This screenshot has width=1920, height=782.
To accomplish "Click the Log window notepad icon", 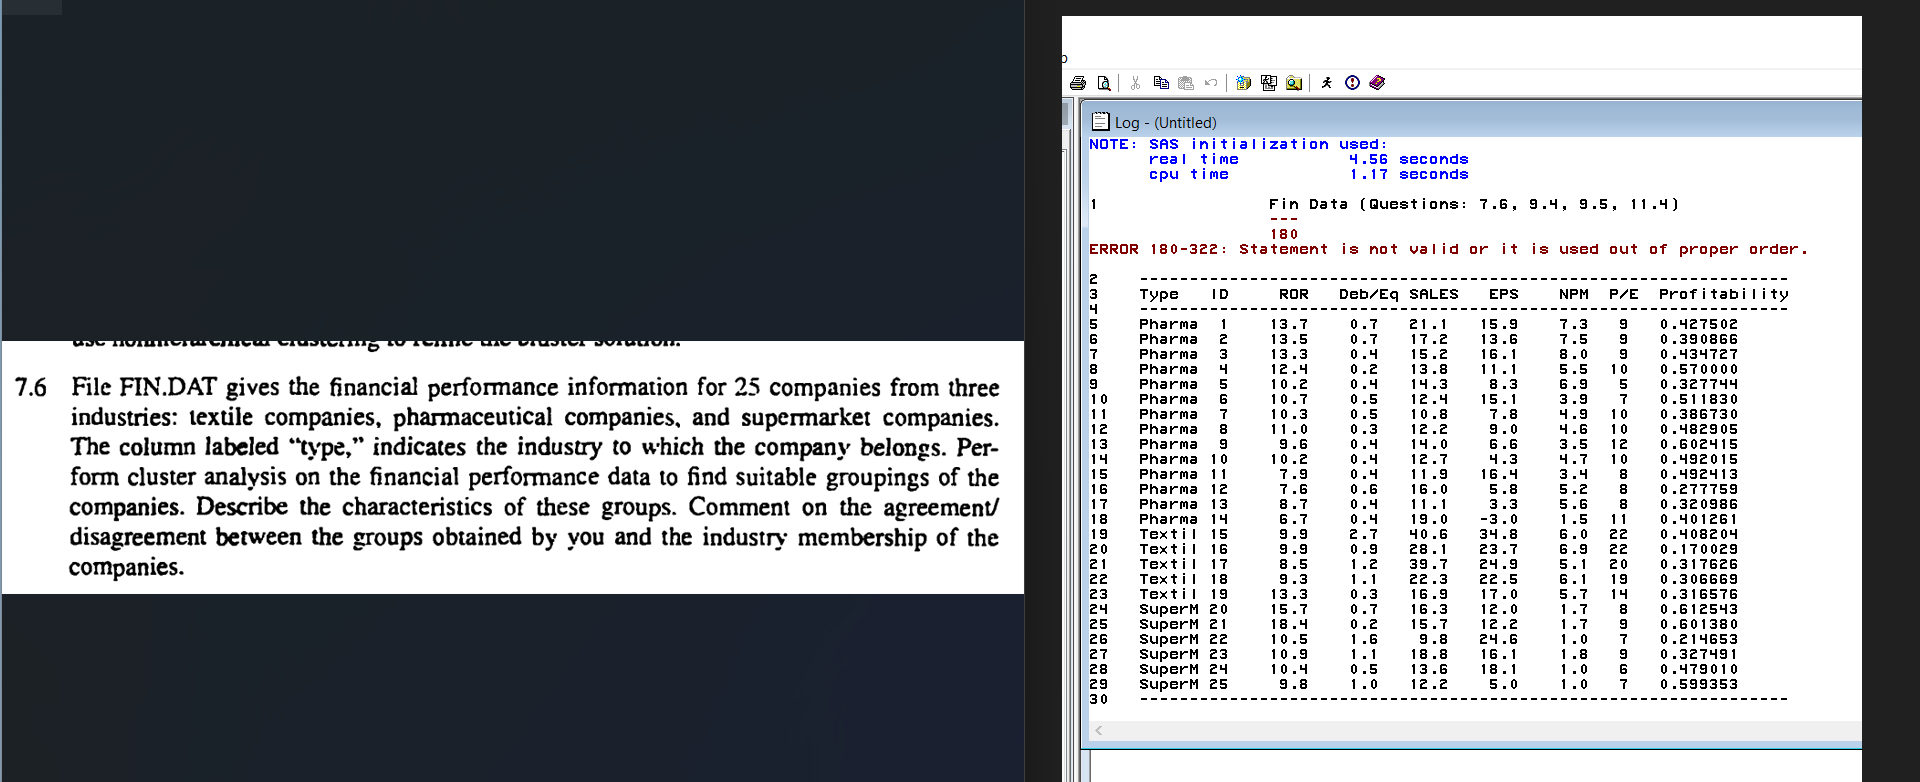I will [x=1101, y=121].
